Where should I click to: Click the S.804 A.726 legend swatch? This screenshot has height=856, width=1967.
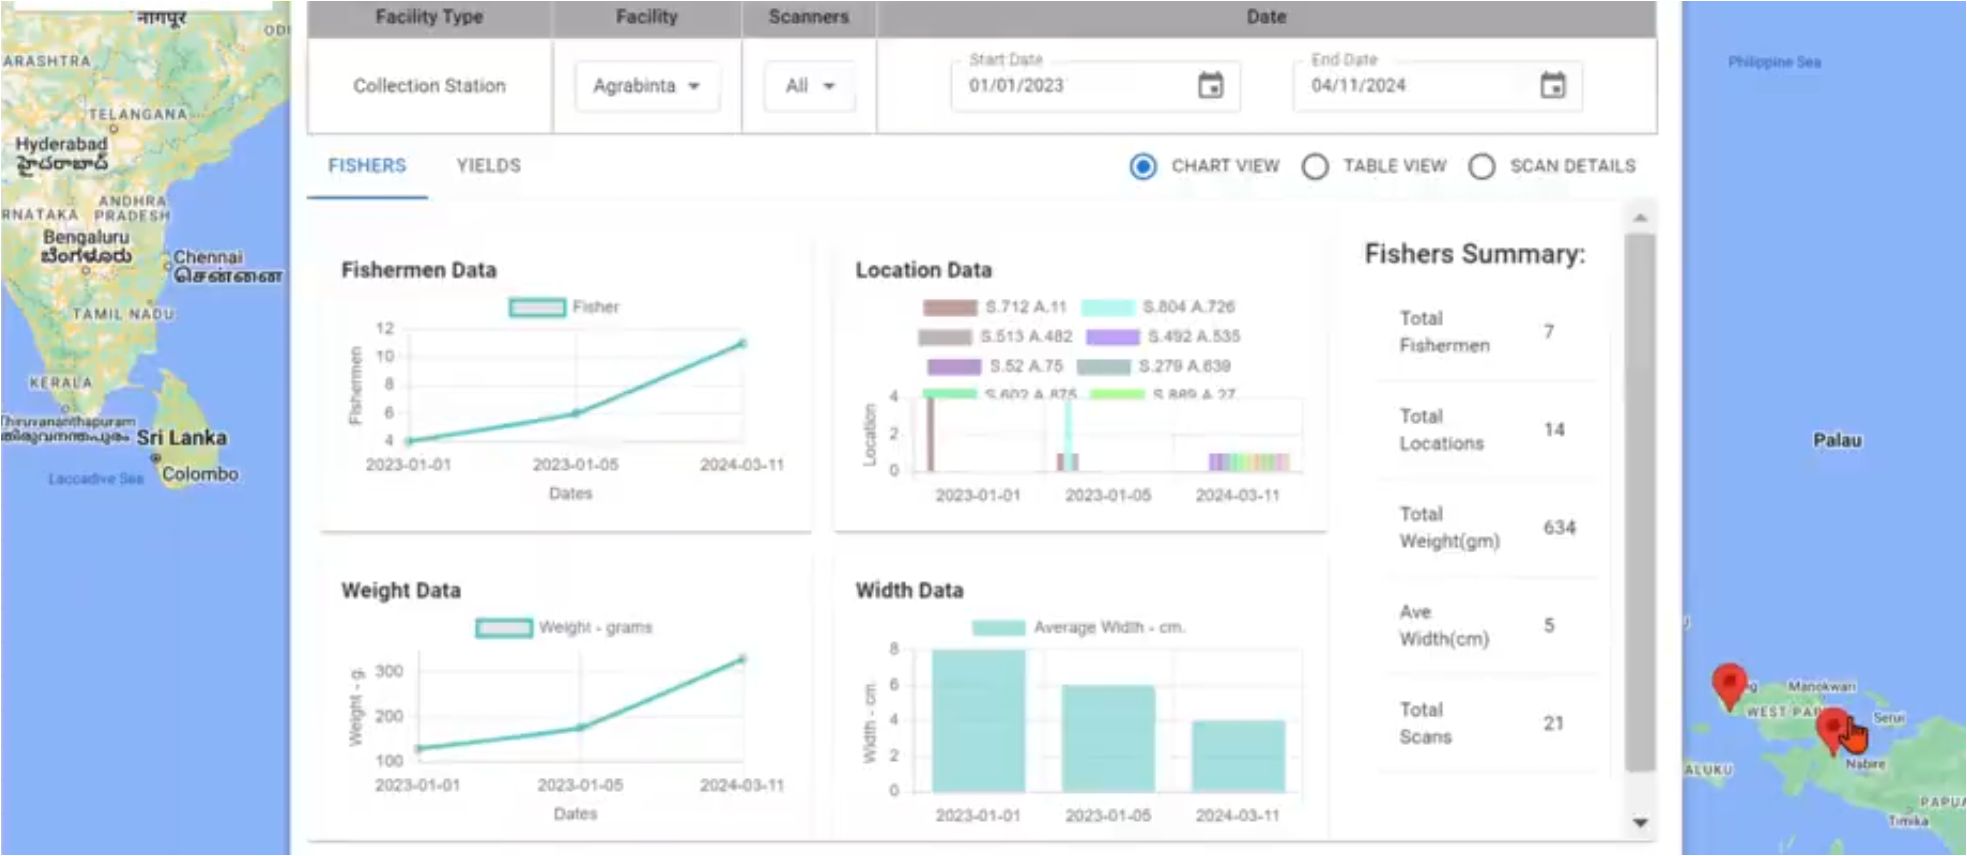pyautogui.click(x=1107, y=307)
